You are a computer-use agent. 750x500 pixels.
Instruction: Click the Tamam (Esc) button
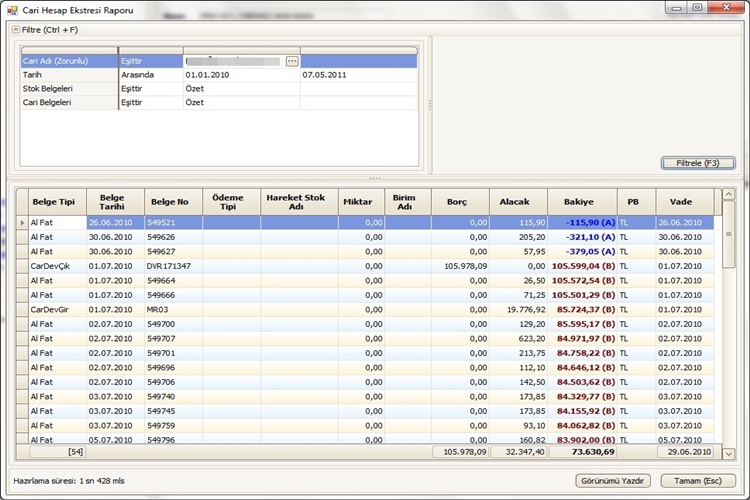(698, 481)
